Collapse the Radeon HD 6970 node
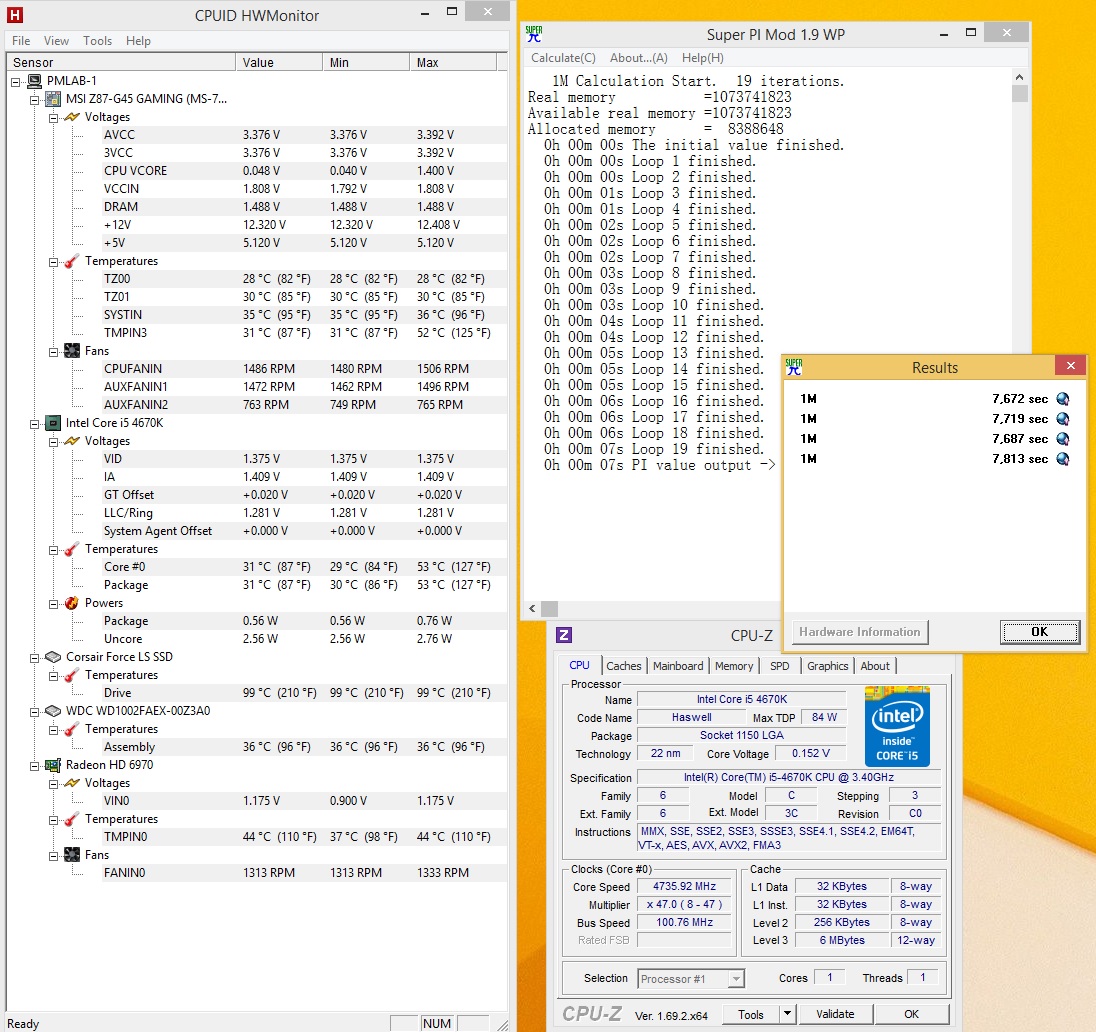Screen dimensions: 1096x1032 coord(34,766)
